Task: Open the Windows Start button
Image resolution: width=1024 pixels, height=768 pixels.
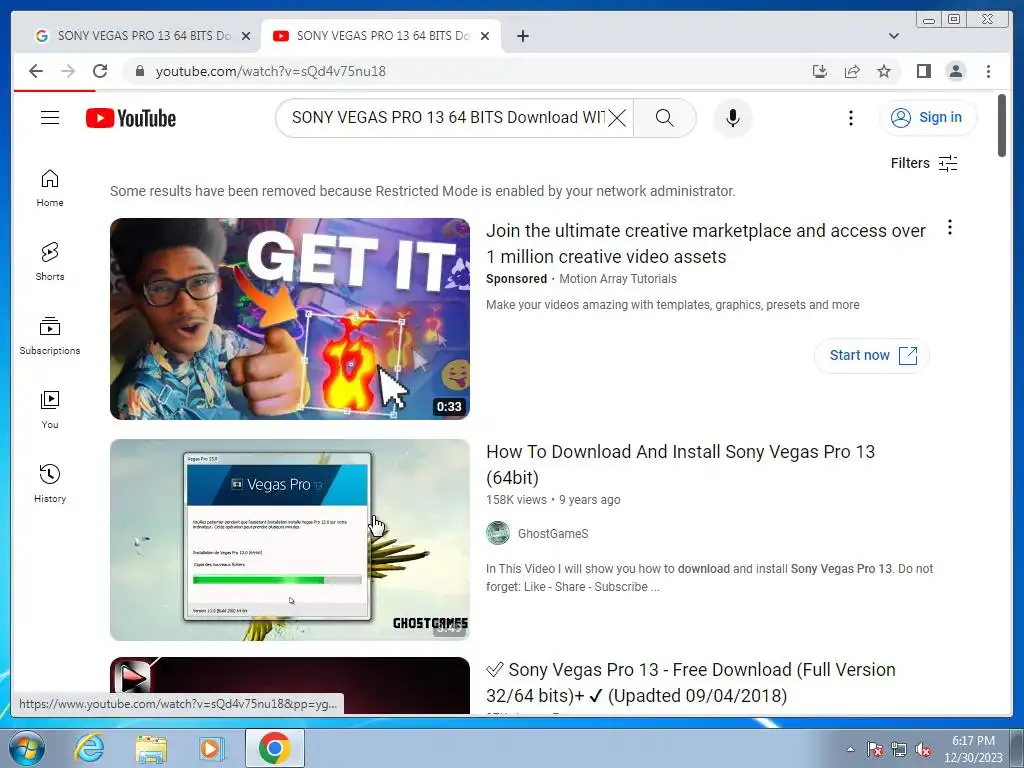Action: [x=27, y=748]
